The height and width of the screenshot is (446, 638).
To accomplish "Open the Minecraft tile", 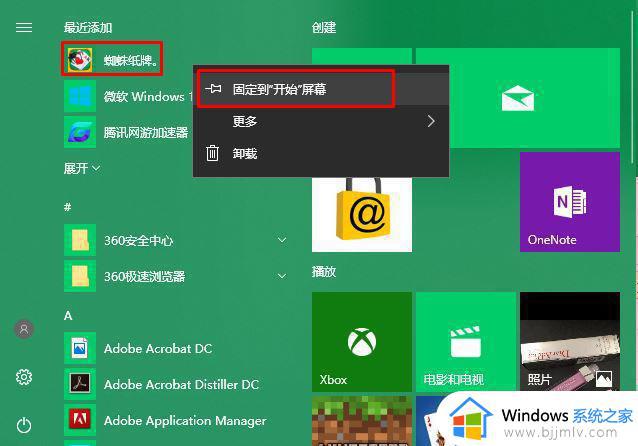I will [362, 421].
